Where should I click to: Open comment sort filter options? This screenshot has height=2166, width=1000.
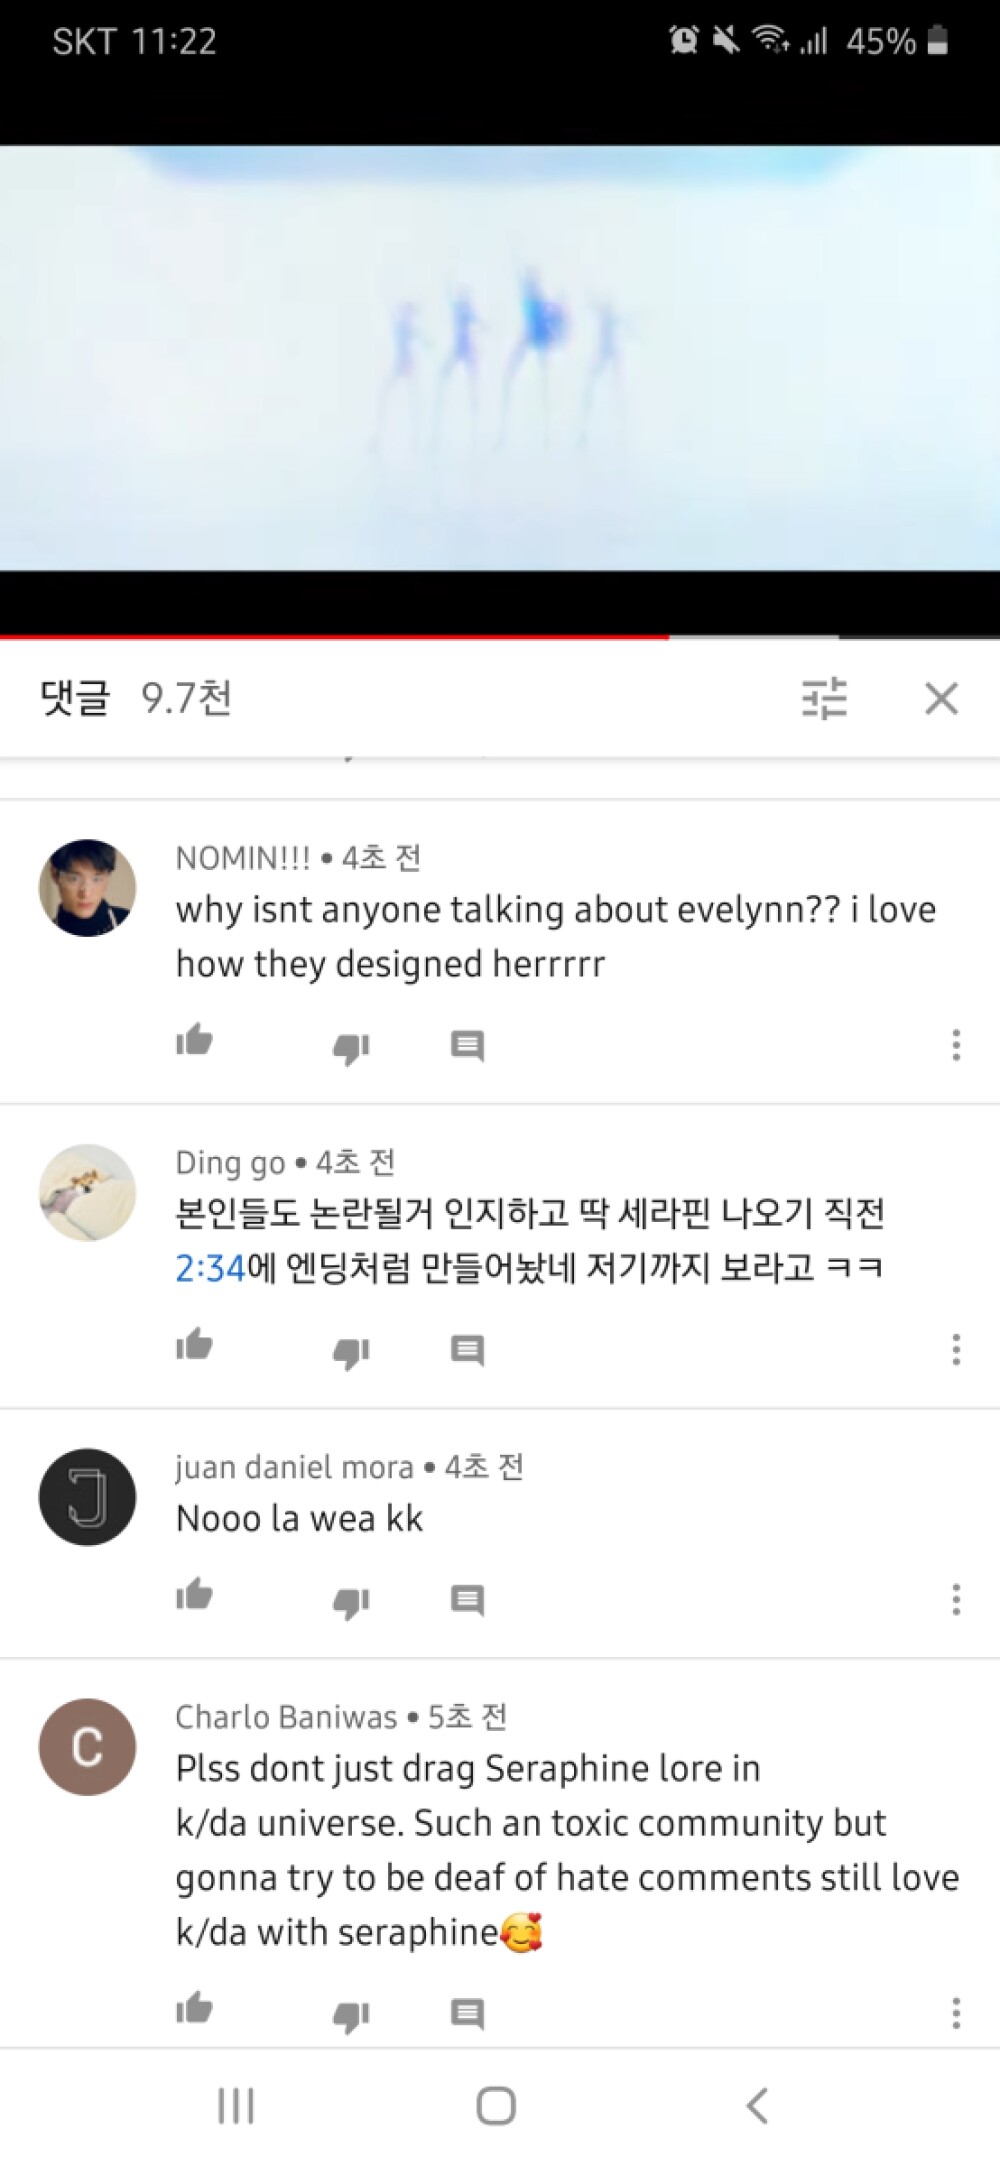(824, 698)
